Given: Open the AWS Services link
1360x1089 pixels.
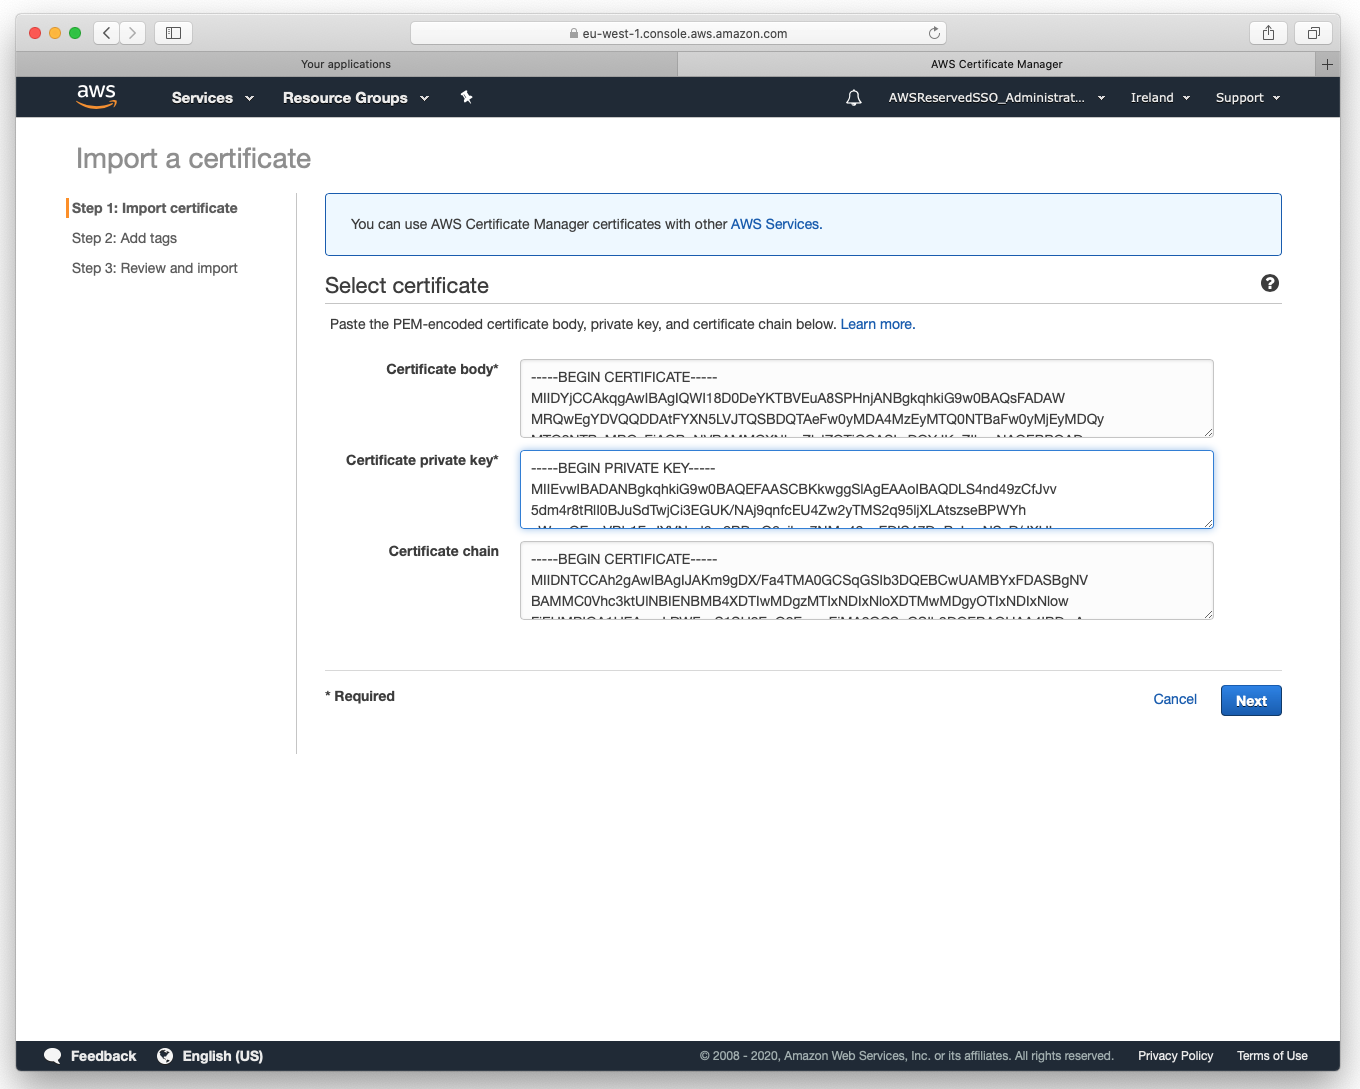Looking at the screenshot, I should point(775,224).
